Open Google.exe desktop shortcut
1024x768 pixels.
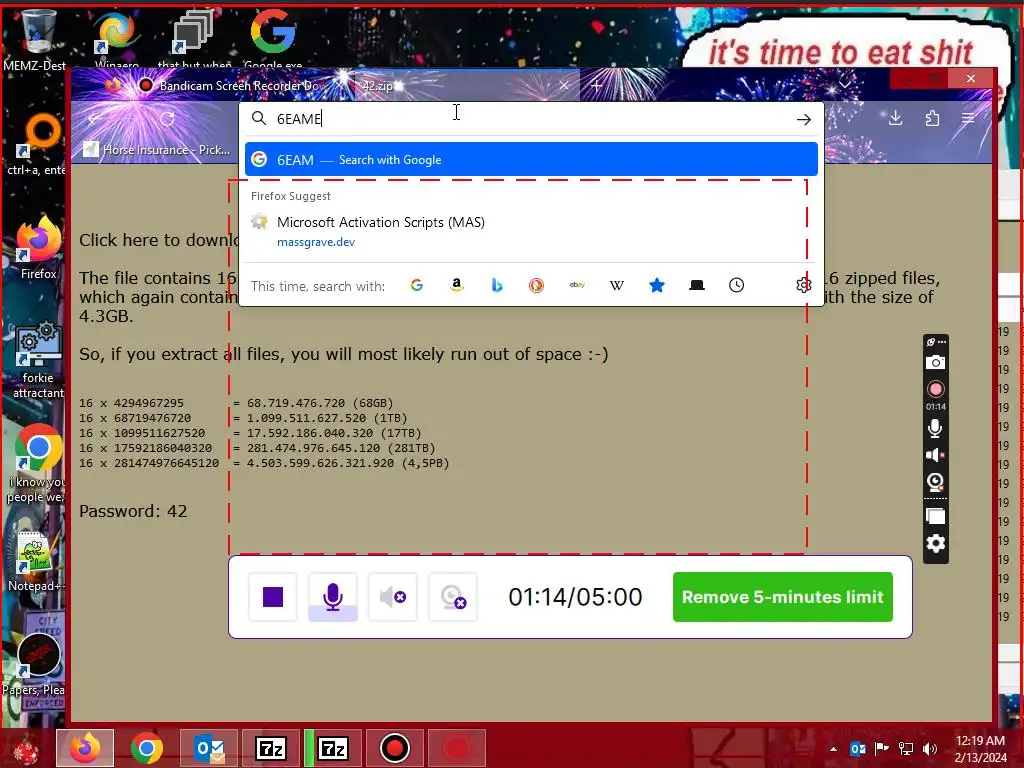tap(273, 39)
